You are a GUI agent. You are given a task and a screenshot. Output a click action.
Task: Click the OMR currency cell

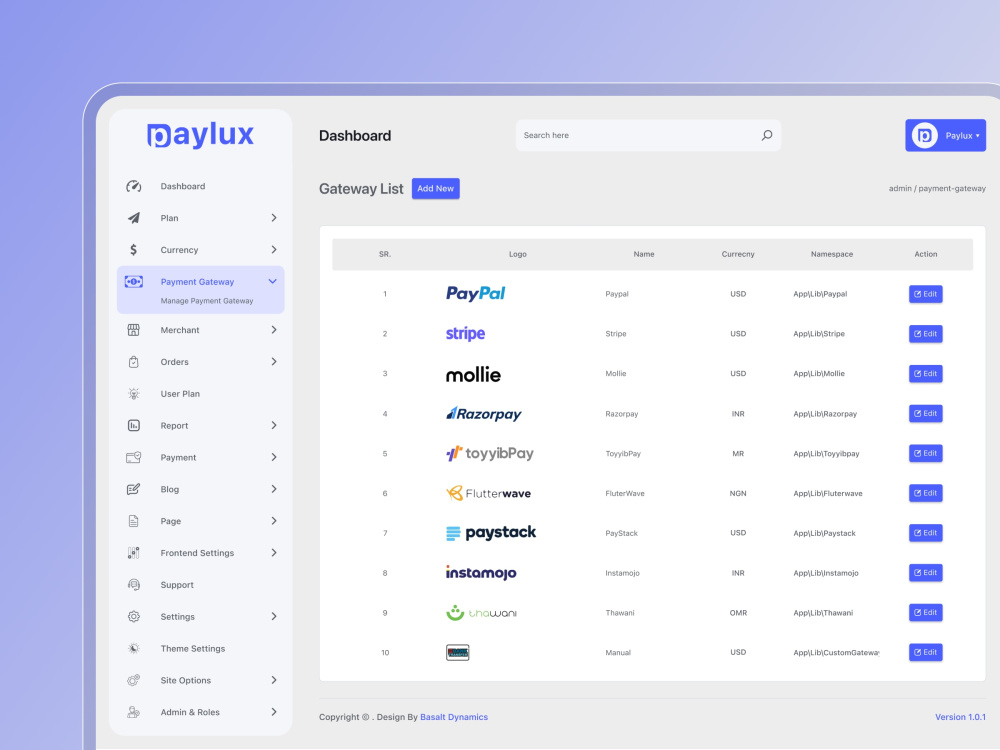pos(738,613)
